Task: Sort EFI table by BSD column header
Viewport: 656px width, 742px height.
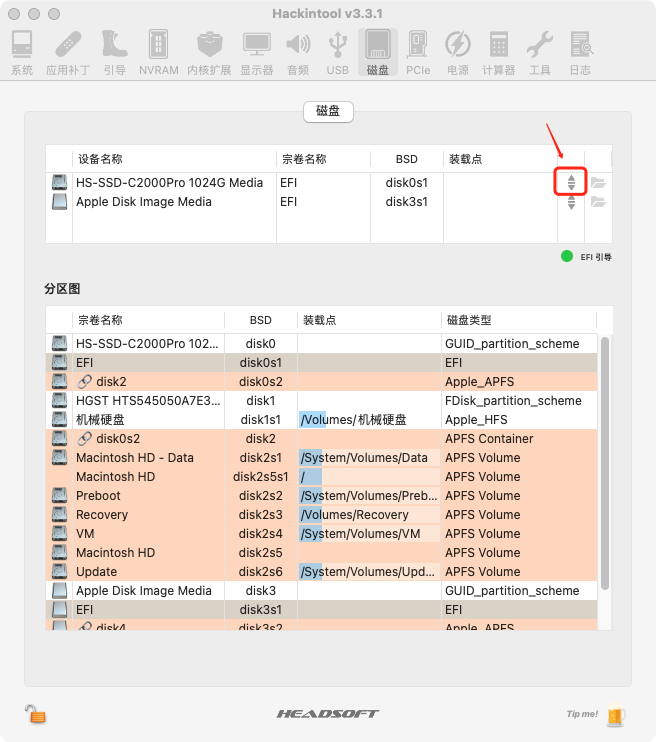Action: tap(407, 159)
